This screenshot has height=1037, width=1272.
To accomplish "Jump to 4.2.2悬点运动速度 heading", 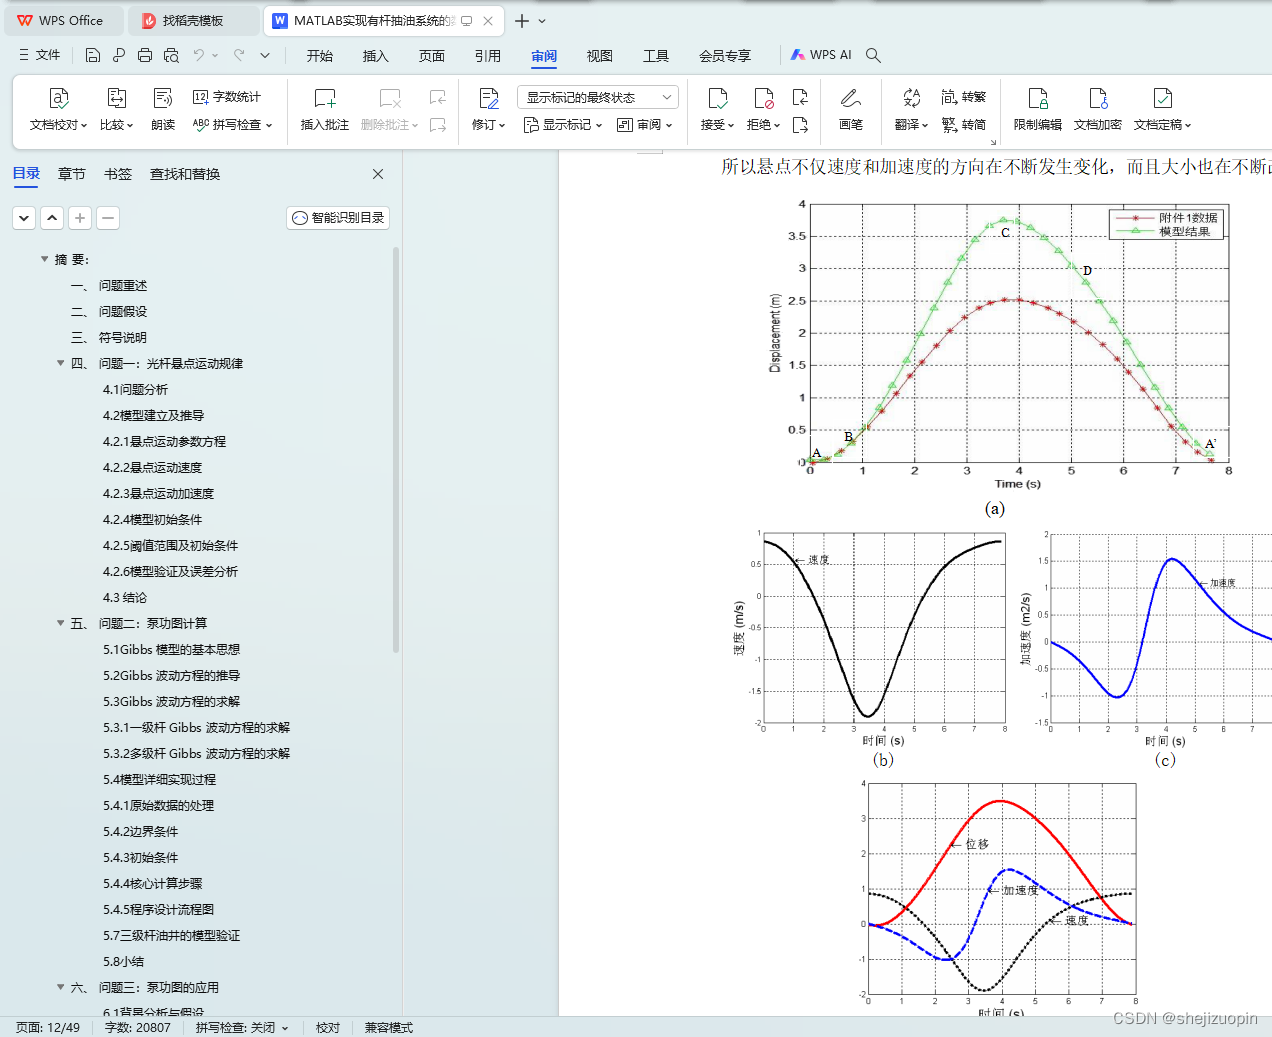I will coord(152,467).
